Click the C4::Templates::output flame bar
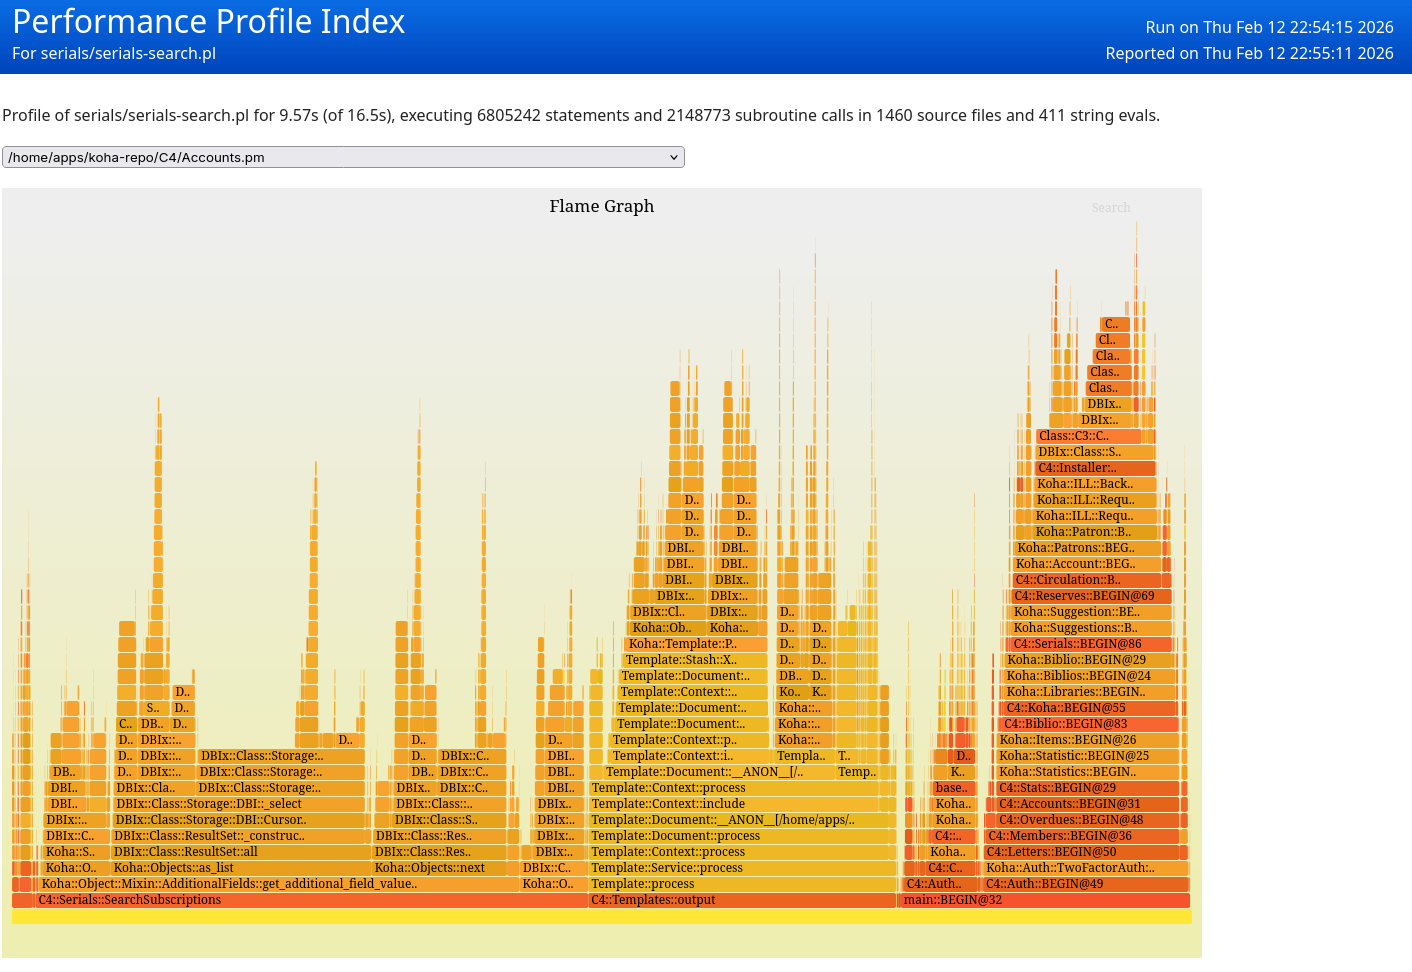 (x=742, y=900)
